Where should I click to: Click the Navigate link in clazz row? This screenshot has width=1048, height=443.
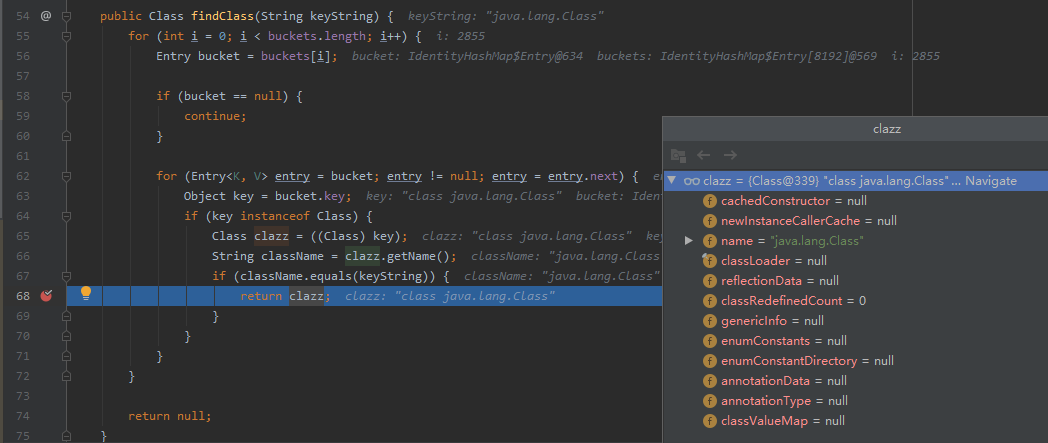coord(991,181)
